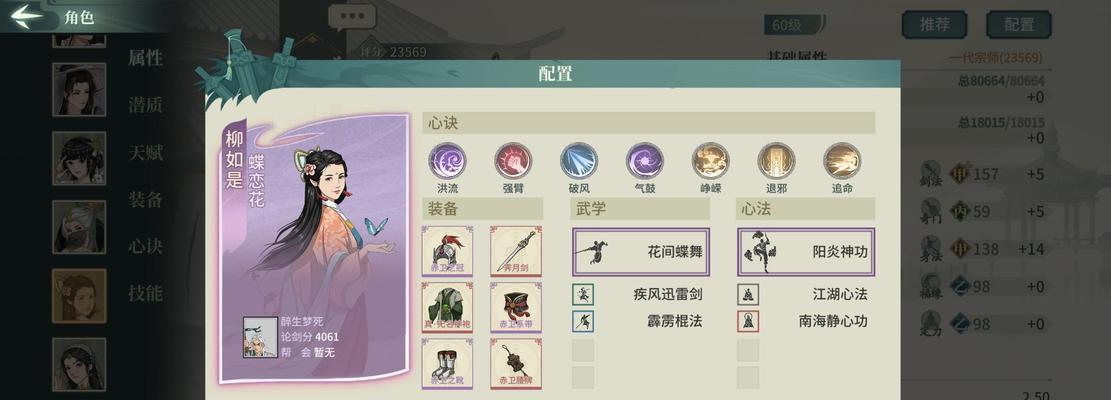Select the 阳炎神功 inner technique
The image size is (1111, 400).
(806, 251)
